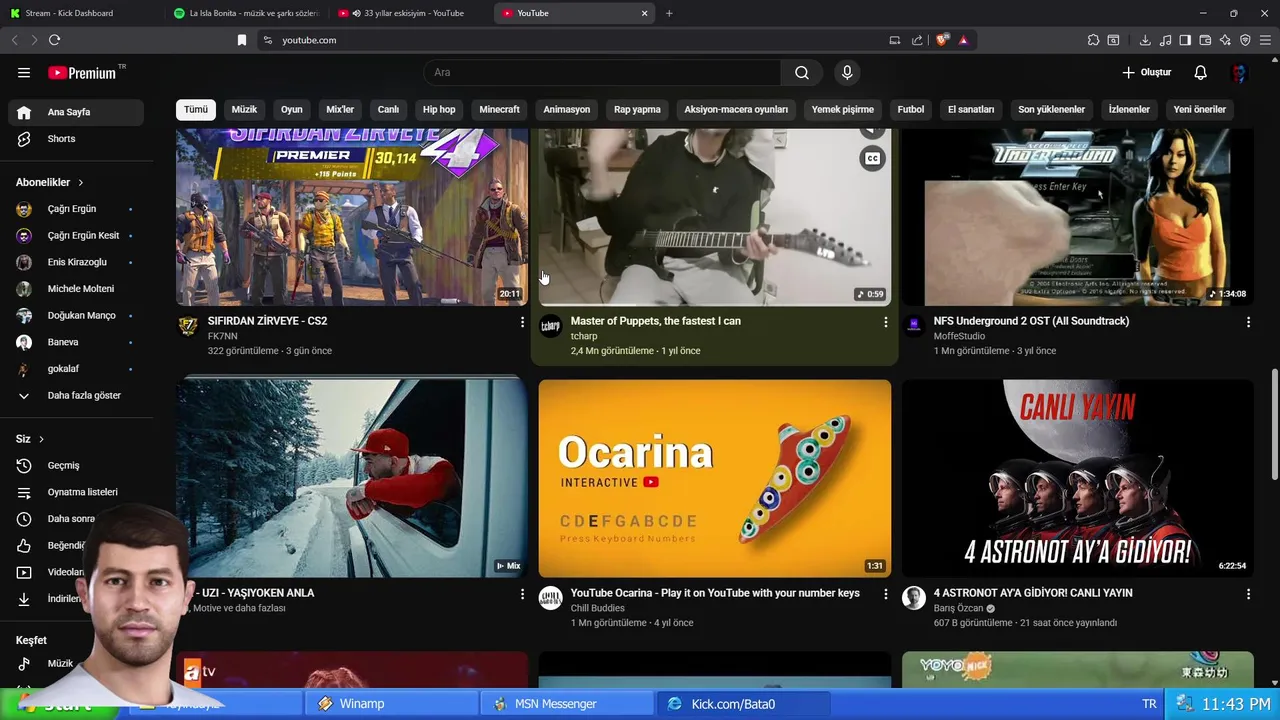Expand the Siz section
1280x720 pixels.
coord(30,439)
